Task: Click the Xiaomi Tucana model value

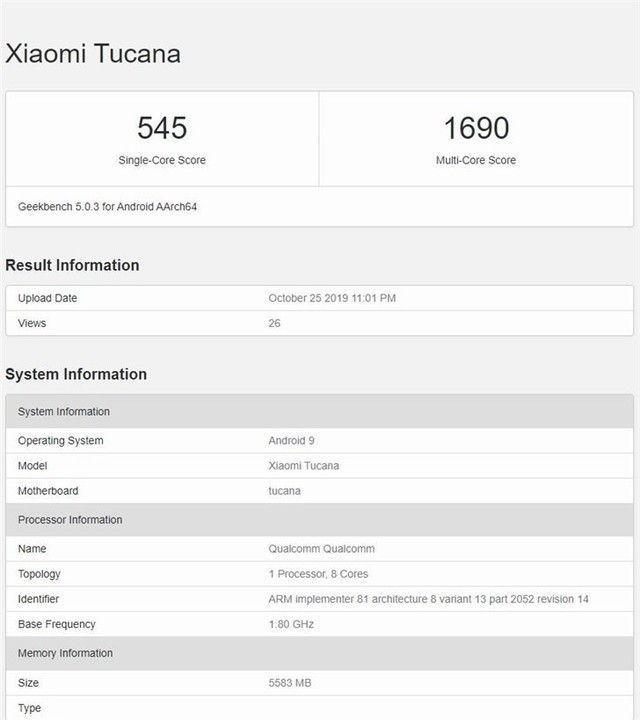Action: click(x=304, y=466)
